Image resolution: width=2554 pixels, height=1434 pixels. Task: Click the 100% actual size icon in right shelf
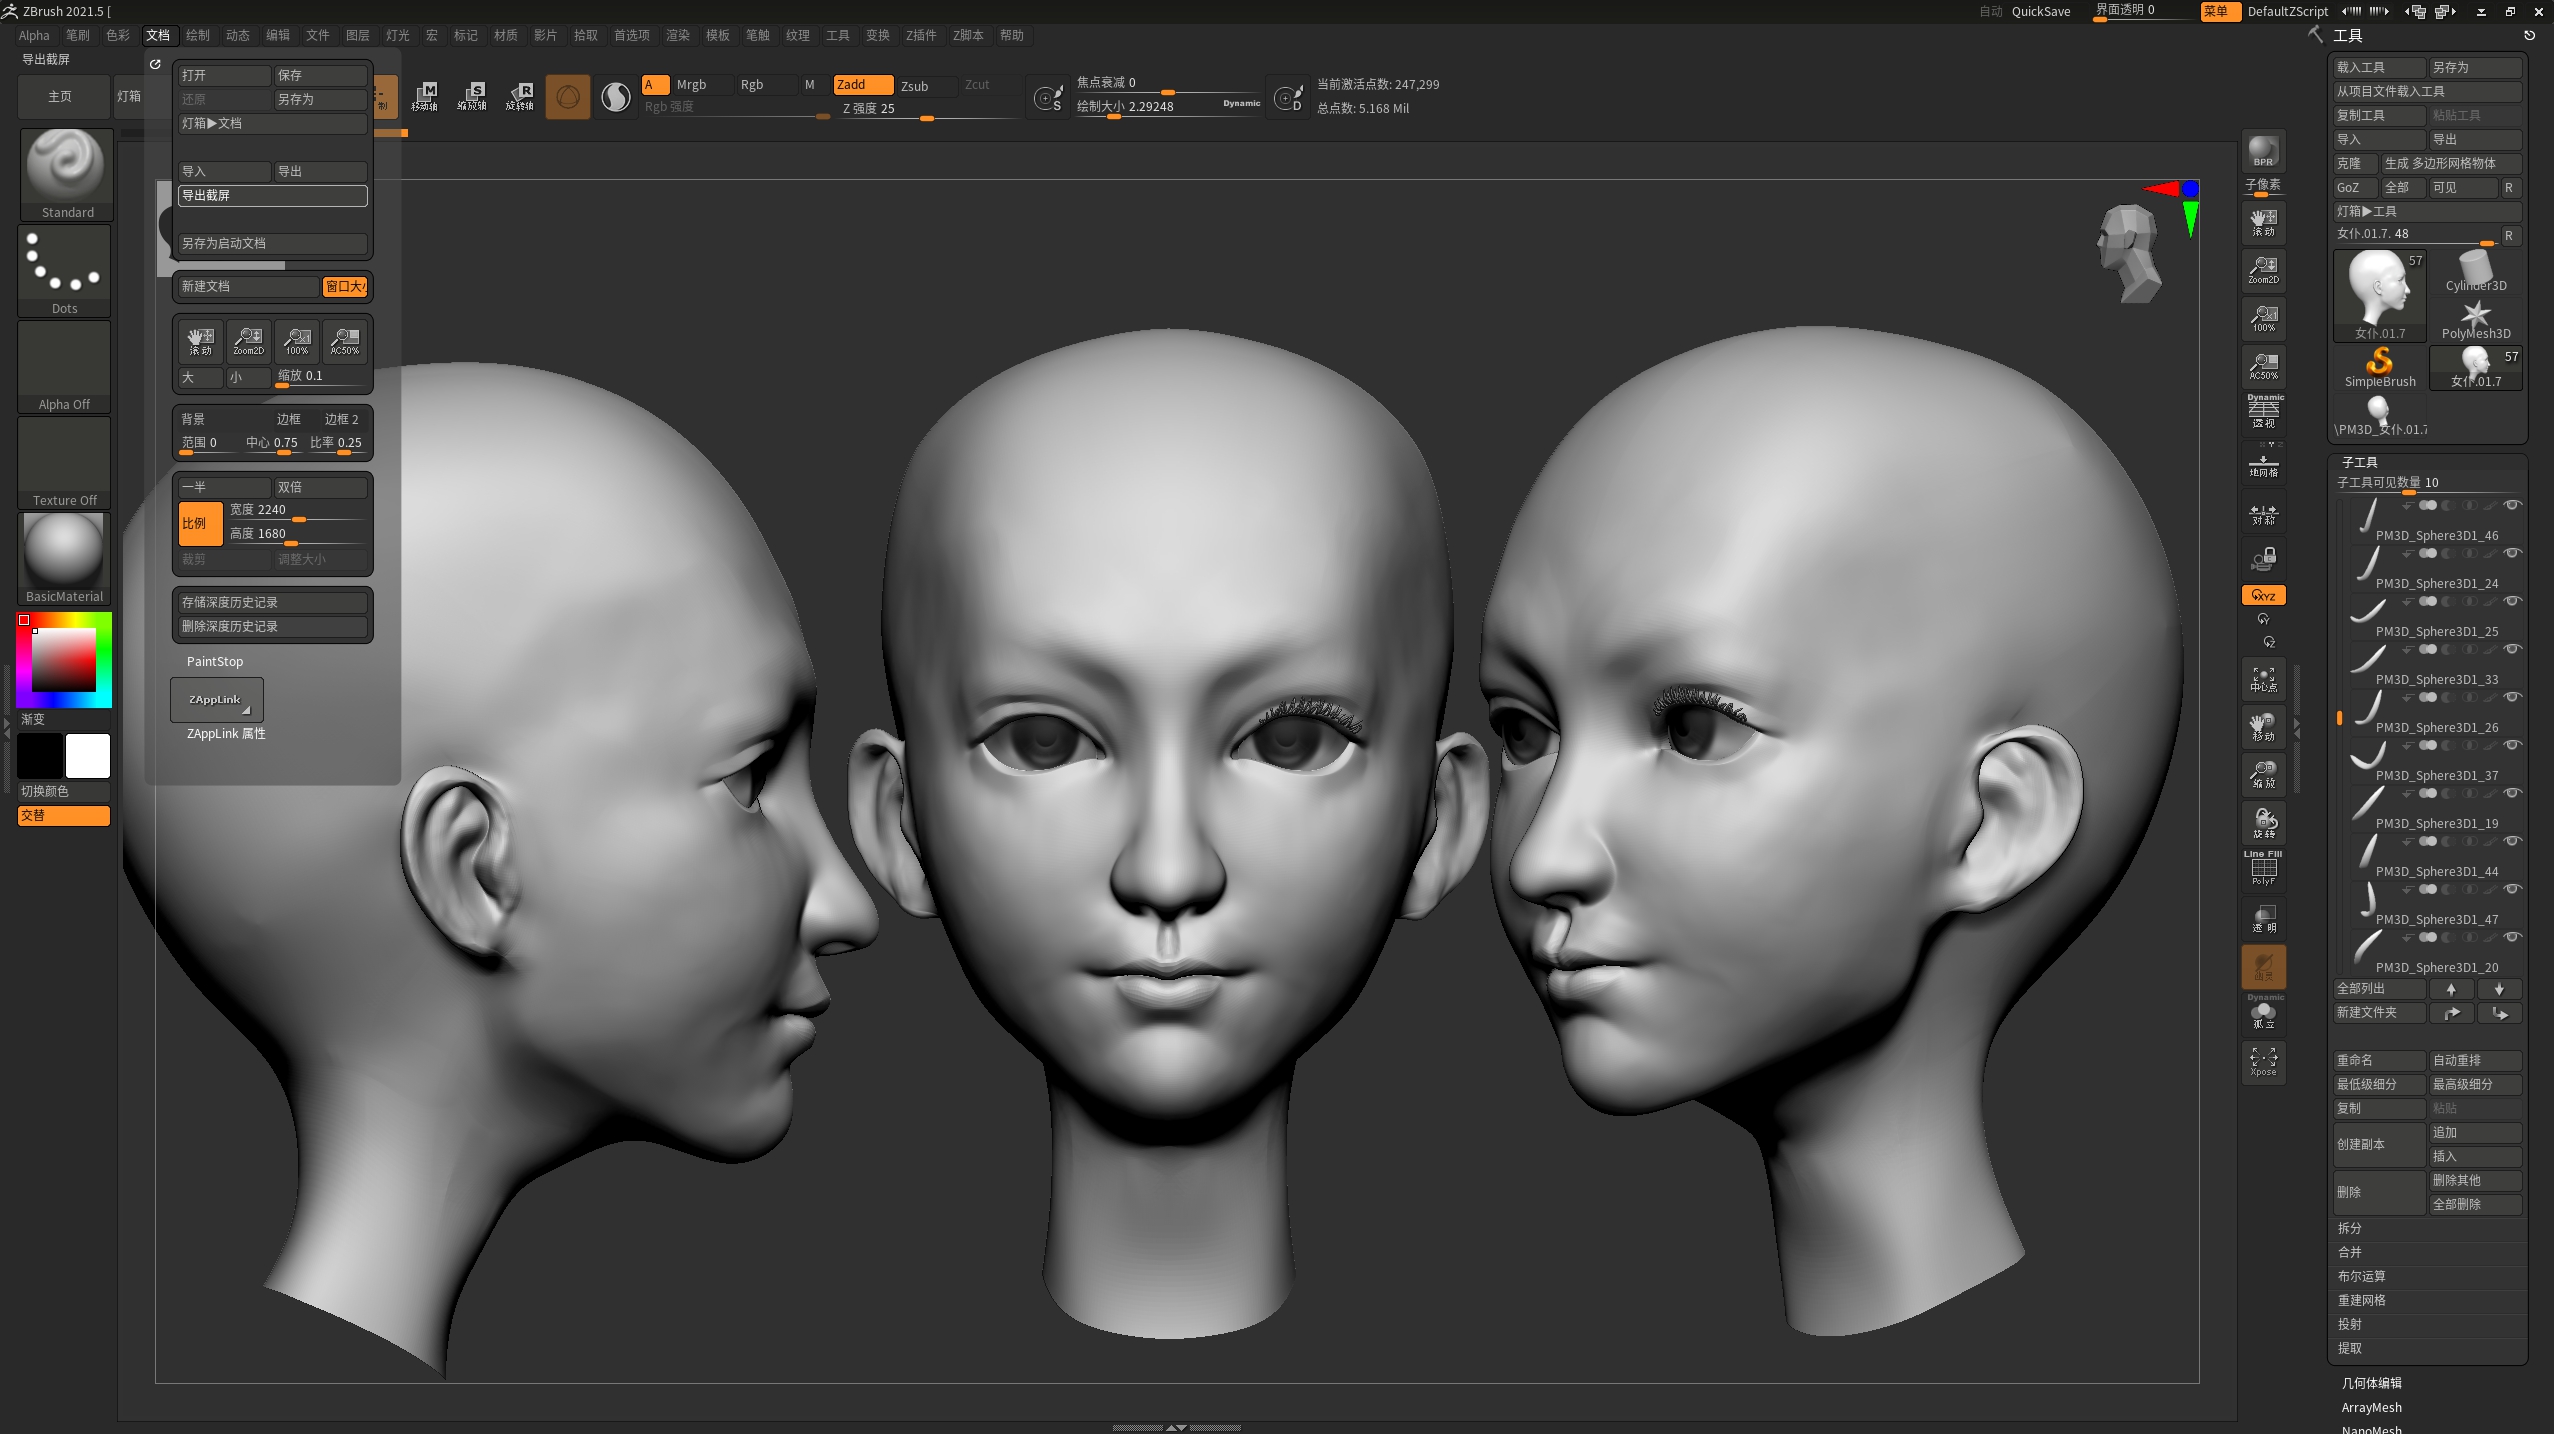click(2263, 318)
